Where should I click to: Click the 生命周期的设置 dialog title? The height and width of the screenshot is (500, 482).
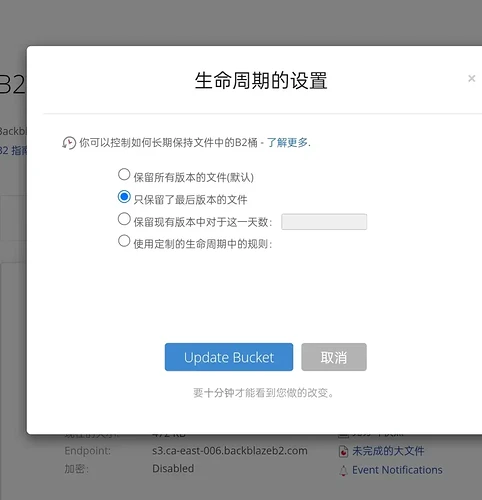[261, 81]
